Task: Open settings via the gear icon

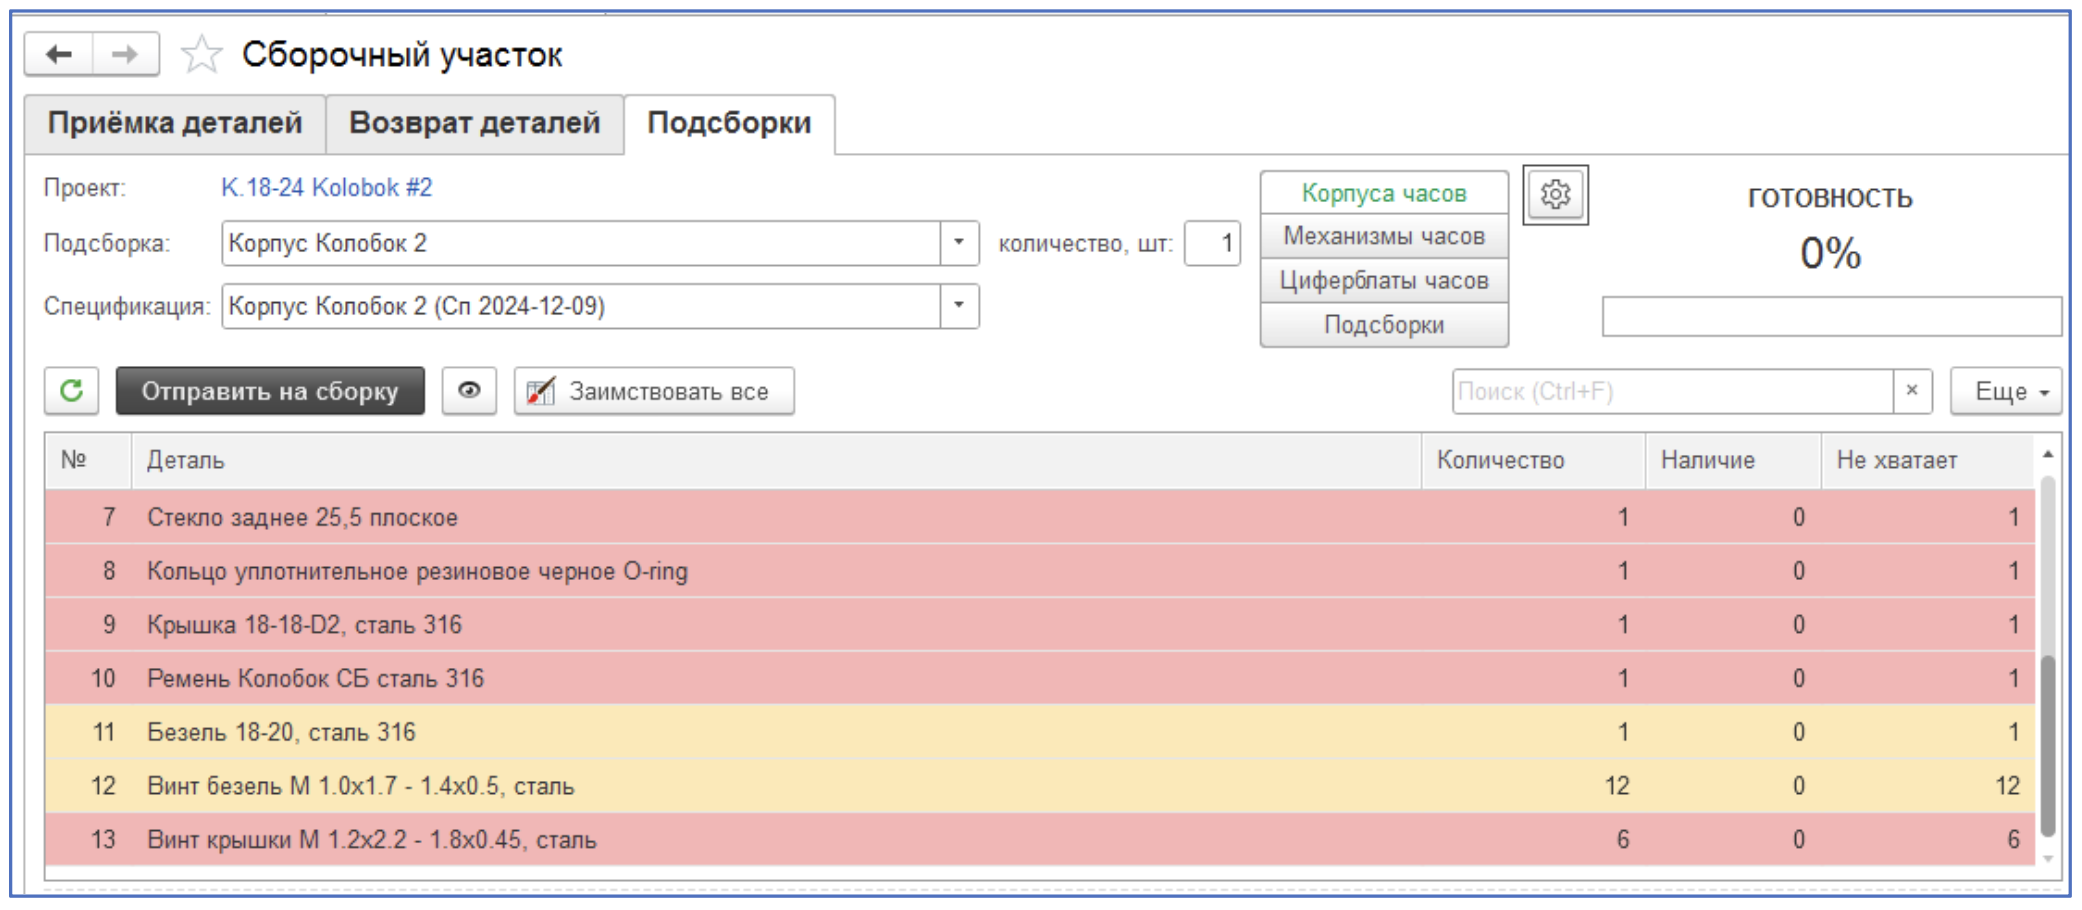Action: (1555, 194)
